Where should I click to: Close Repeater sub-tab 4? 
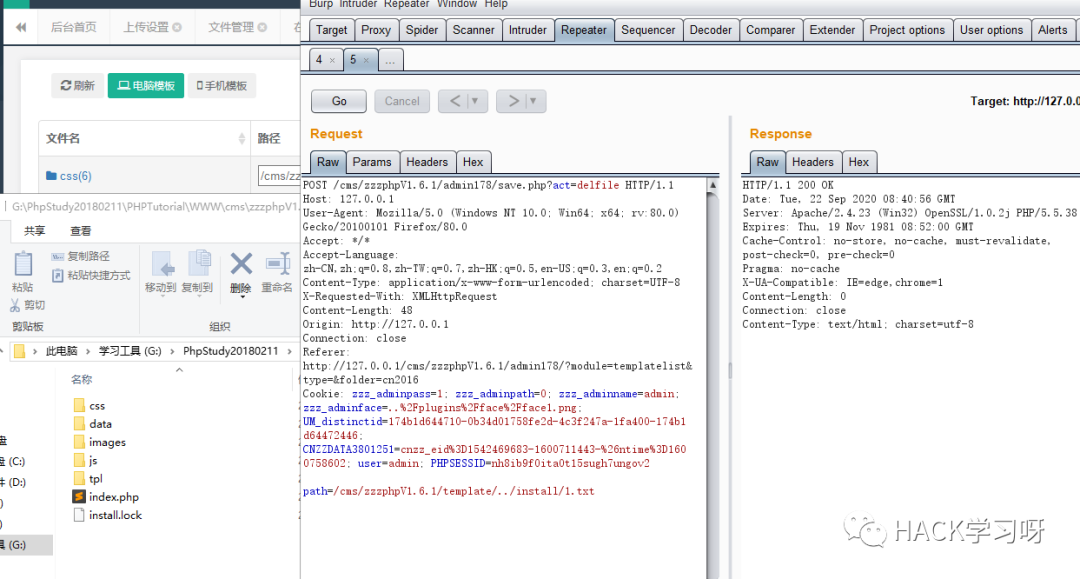coord(332,61)
